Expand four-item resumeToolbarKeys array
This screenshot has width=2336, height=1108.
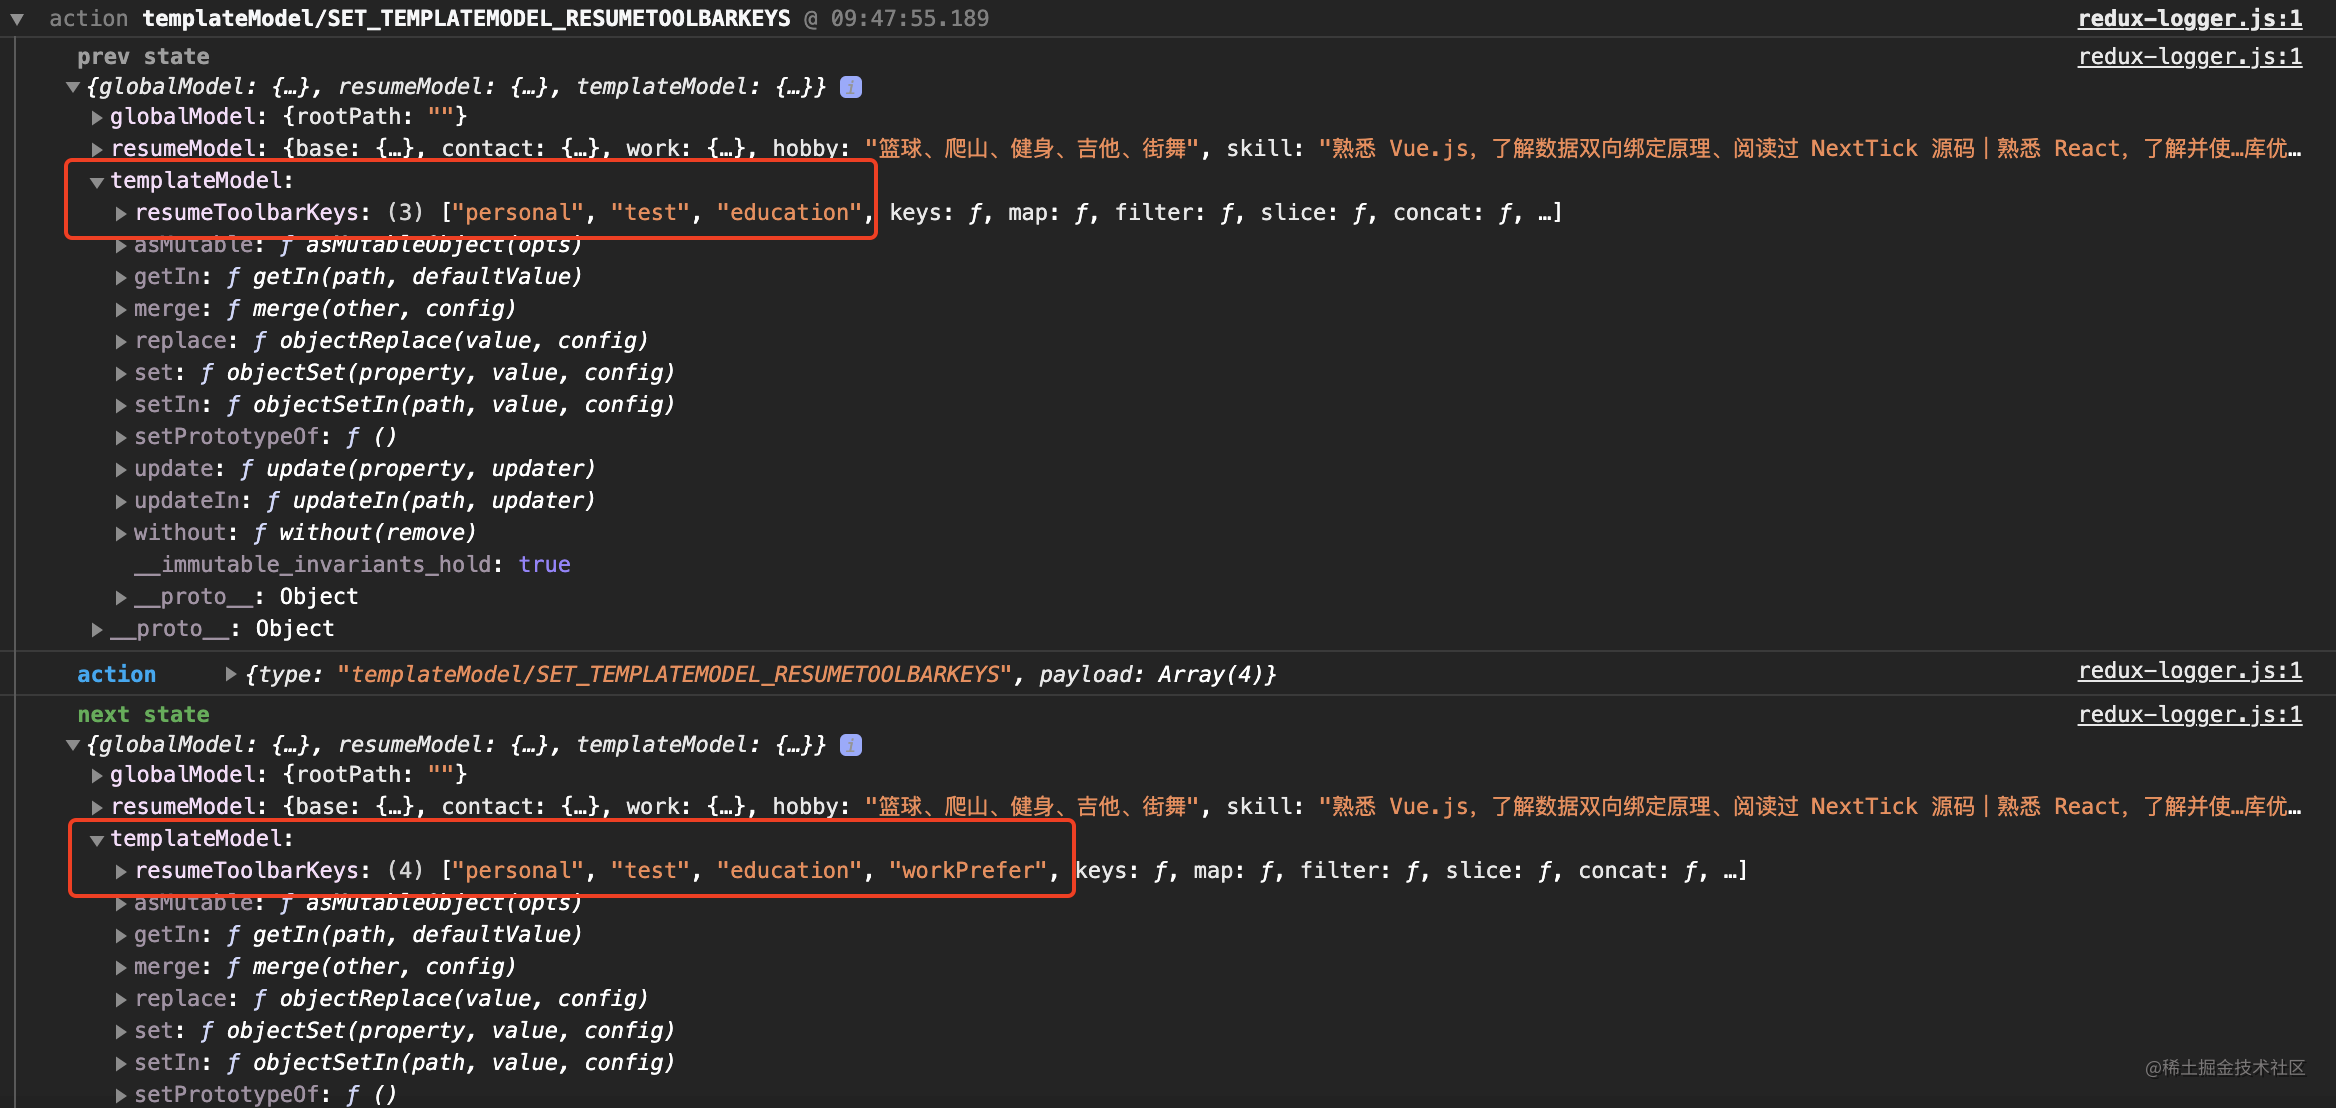click(121, 871)
